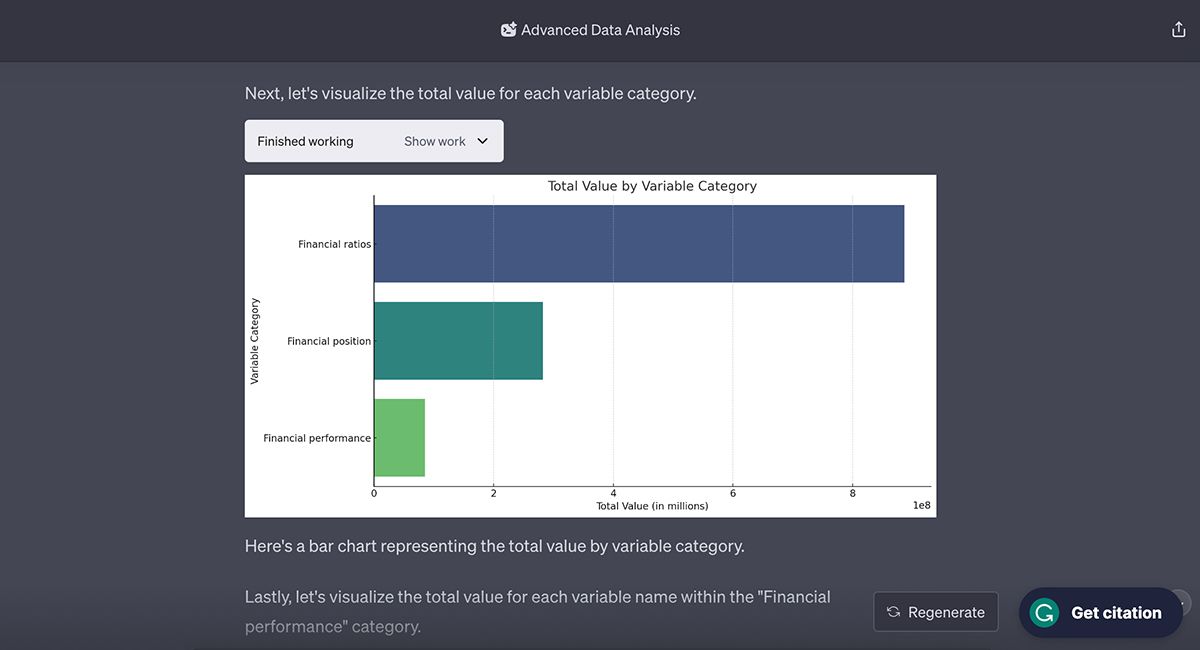
Task: Click the Total Value axis label
Action: [x=651, y=505]
